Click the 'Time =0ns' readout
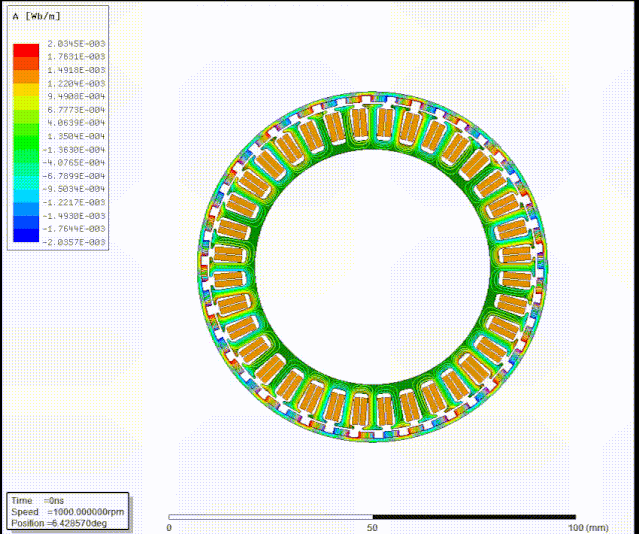The height and width of the screenshot is (534, 639). pos(38,499)
